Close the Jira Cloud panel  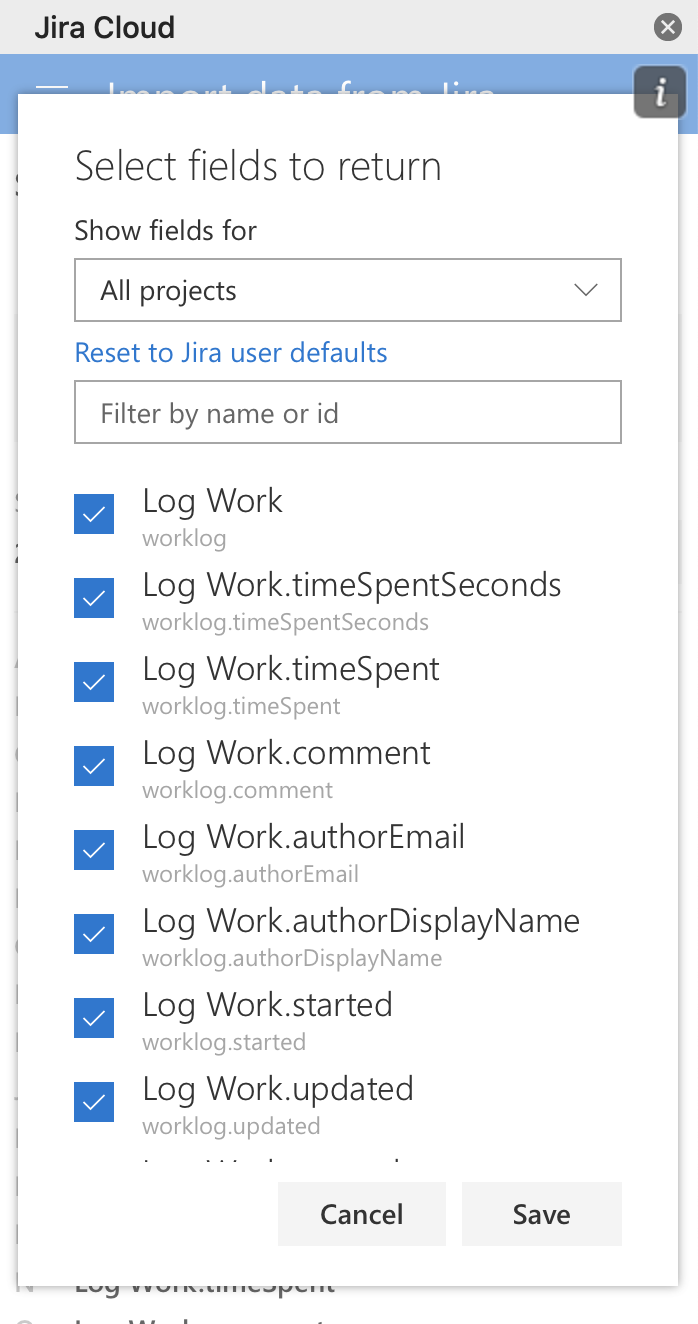pos(668,27)
